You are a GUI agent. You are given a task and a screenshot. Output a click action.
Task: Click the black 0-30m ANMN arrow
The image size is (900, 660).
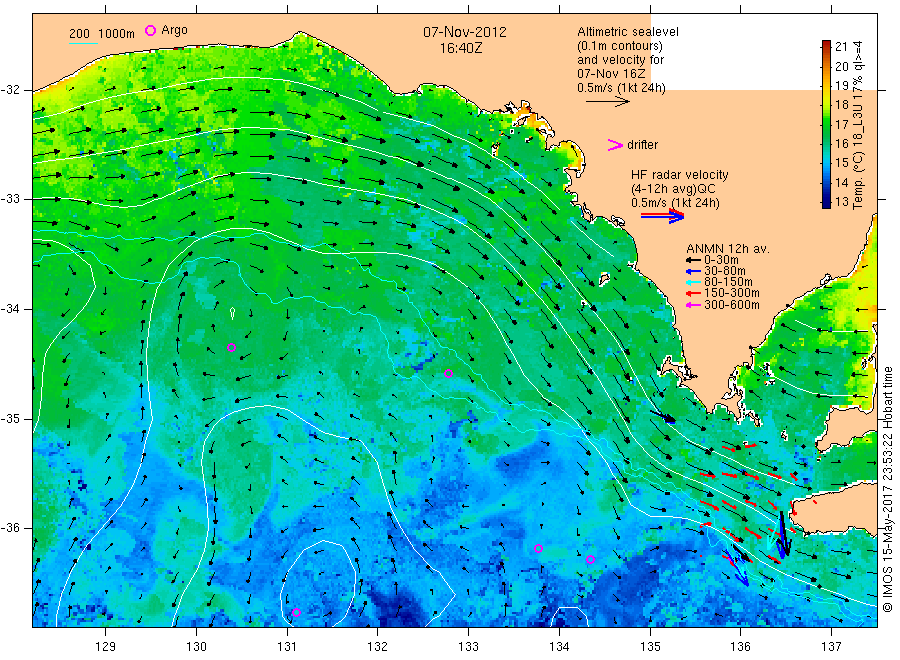(693, 260)
